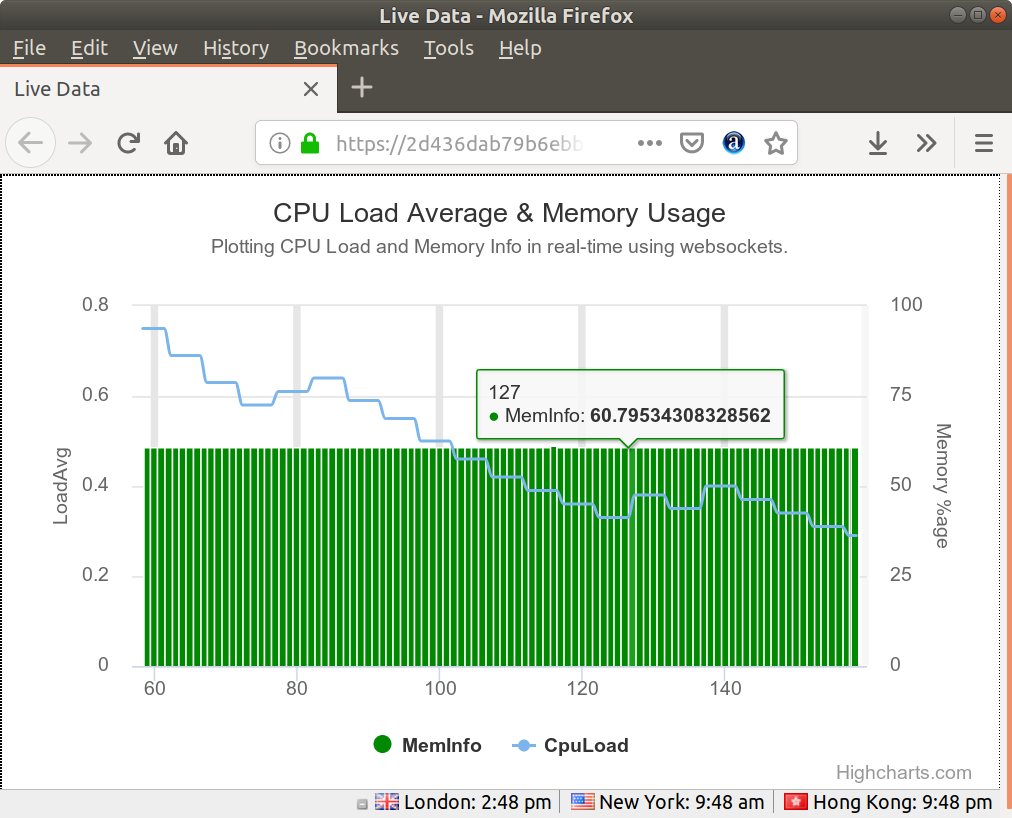Click the Save to Pocket icon

[691, 144]
